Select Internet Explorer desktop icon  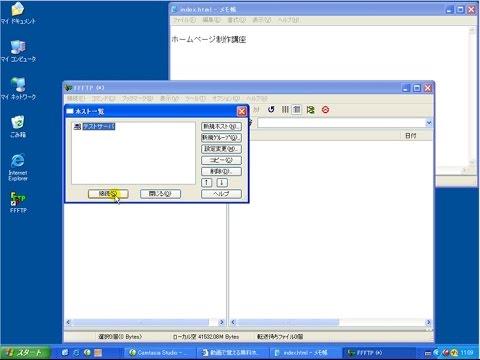point(18,167)
